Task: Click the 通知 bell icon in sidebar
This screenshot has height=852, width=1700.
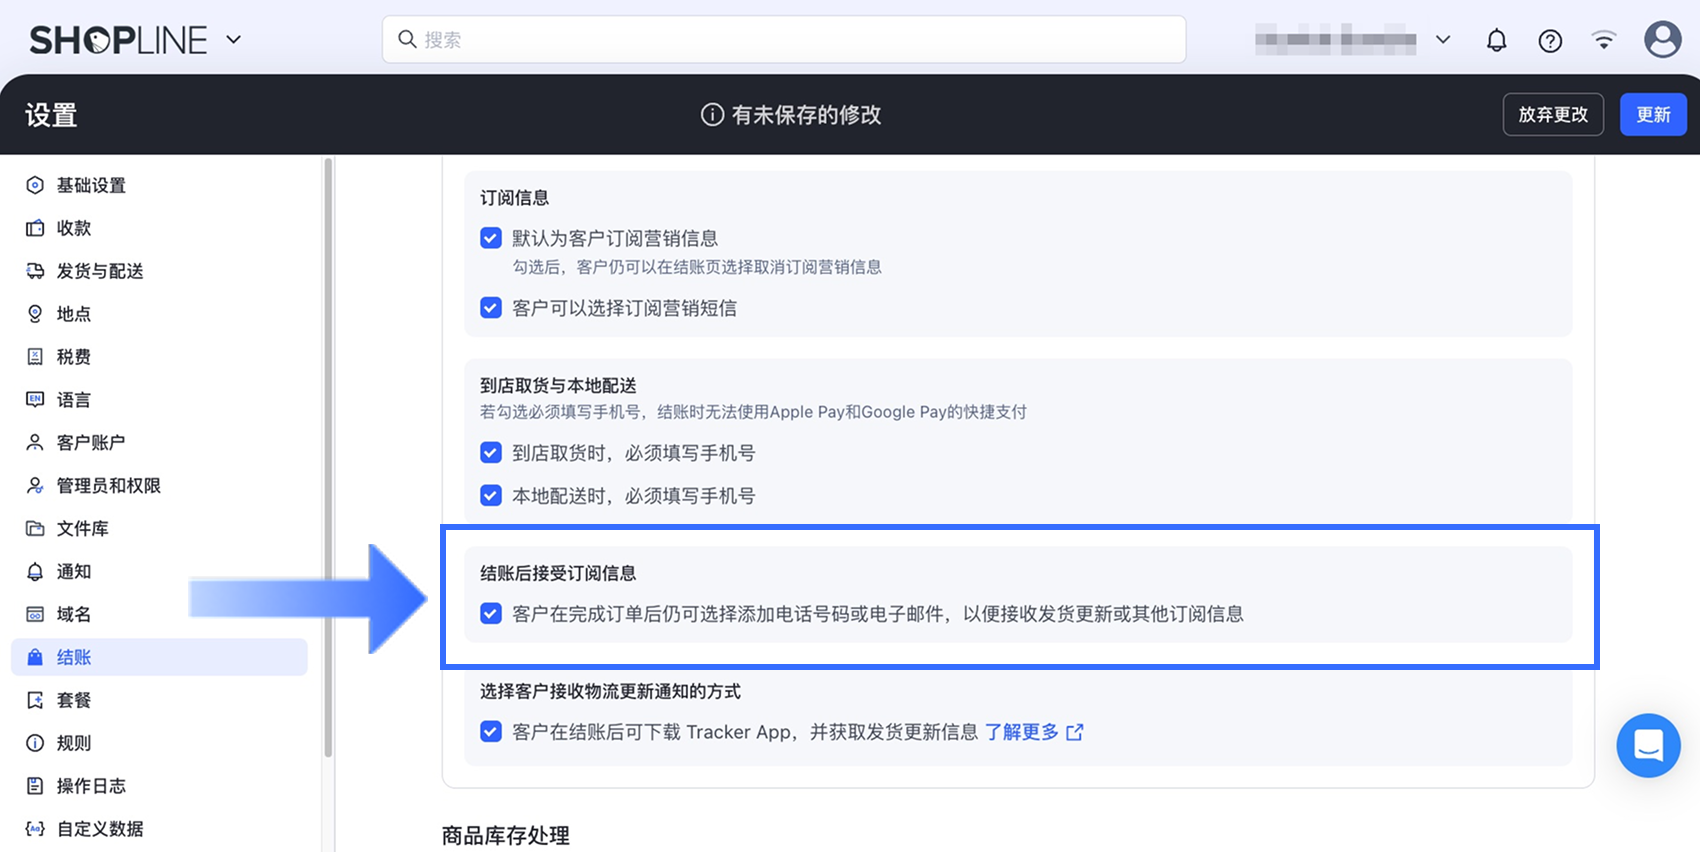Action: pyautogui.click(x=35, y=571)
